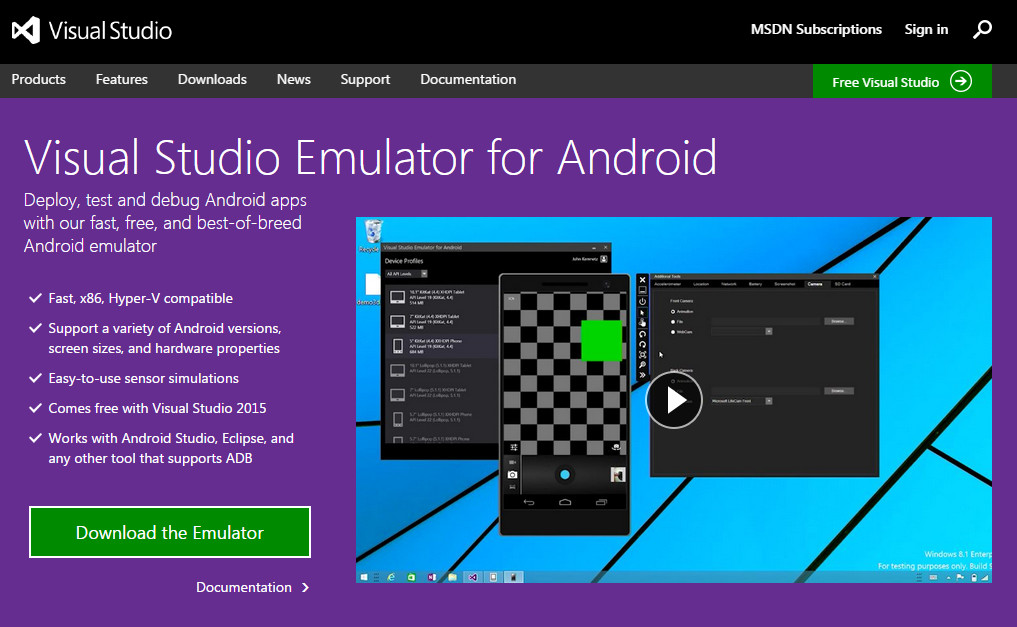Click the Front Camera file path field

(765, 322)
